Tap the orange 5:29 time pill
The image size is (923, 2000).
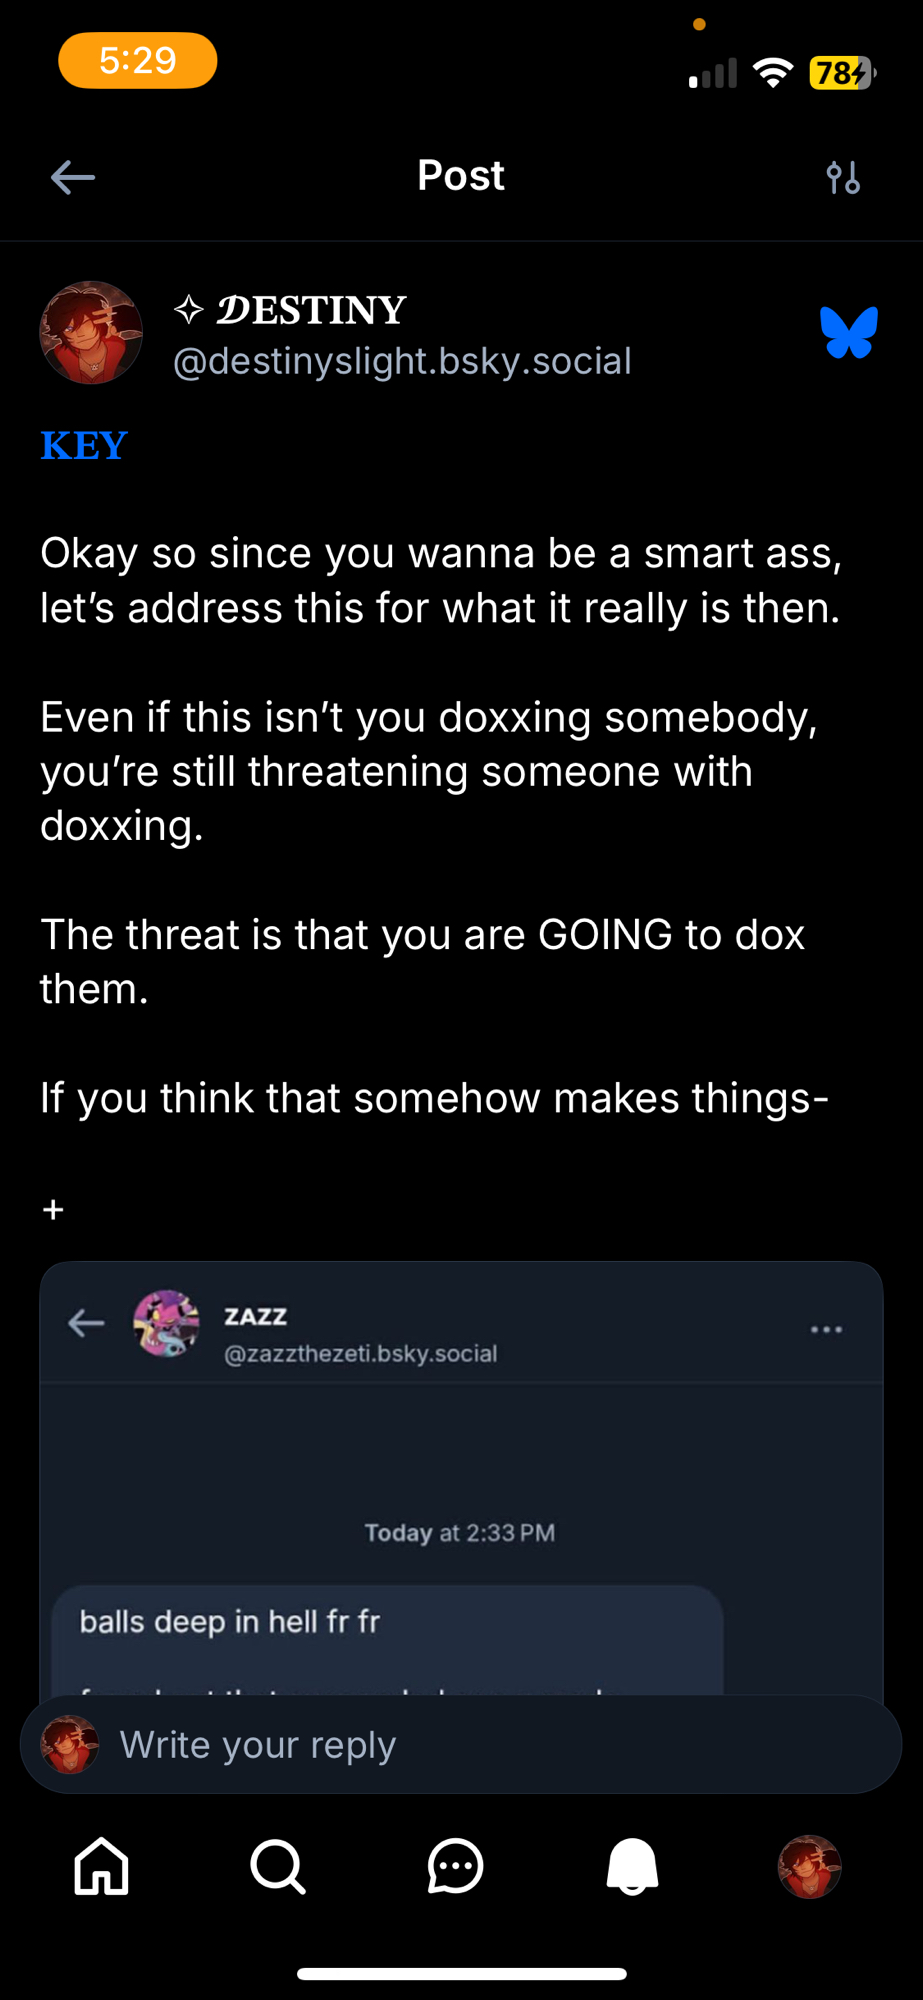click(x=138, y=61)
